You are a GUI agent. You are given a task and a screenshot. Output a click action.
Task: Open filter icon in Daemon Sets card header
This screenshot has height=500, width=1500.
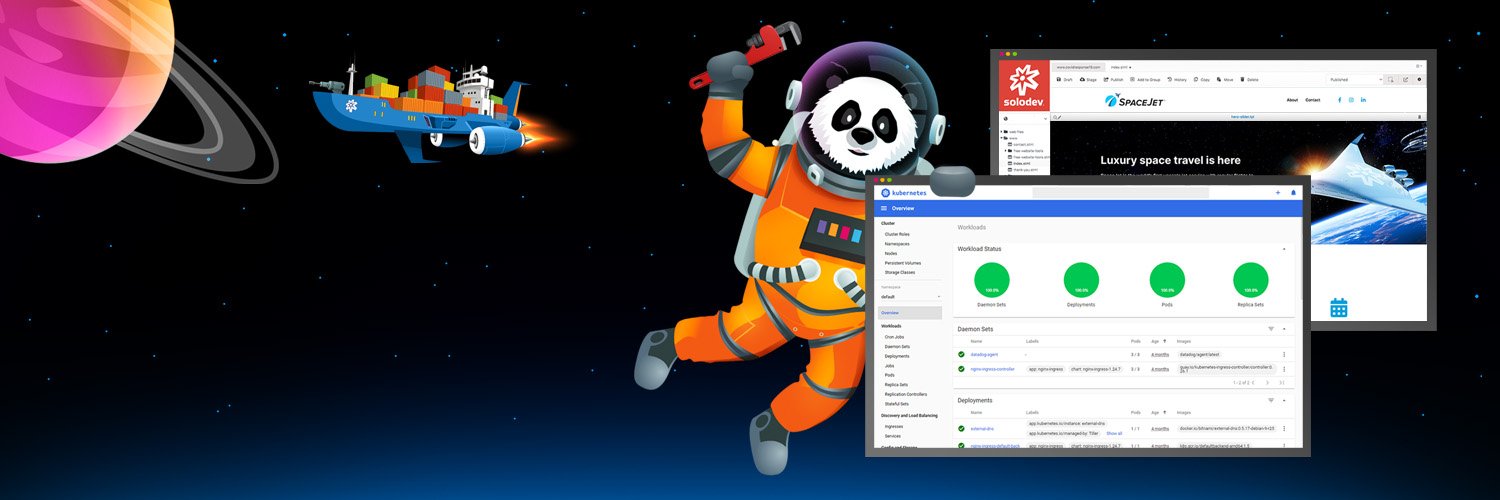tap(1271, 329)
